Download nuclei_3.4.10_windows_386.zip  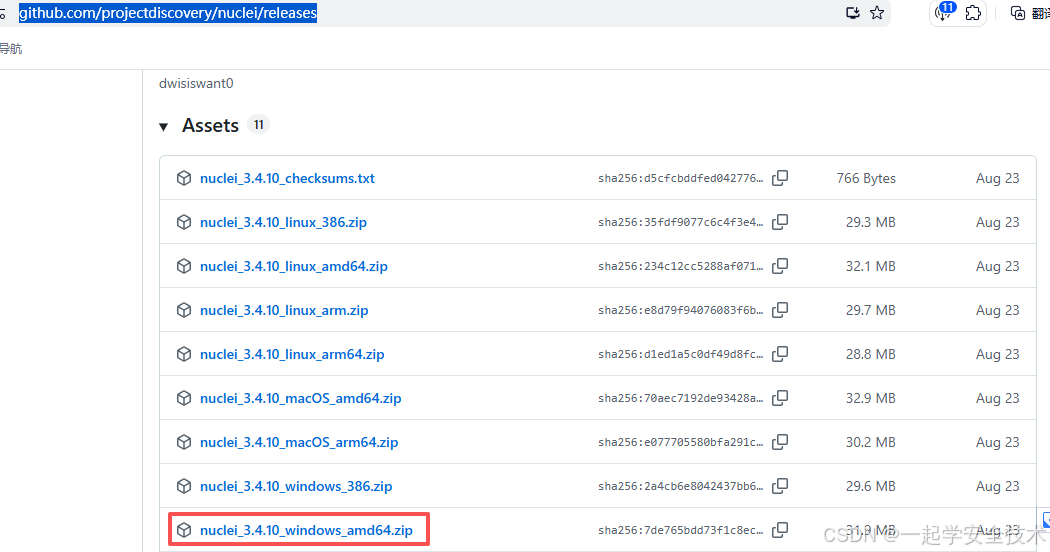tap(296, 486)
